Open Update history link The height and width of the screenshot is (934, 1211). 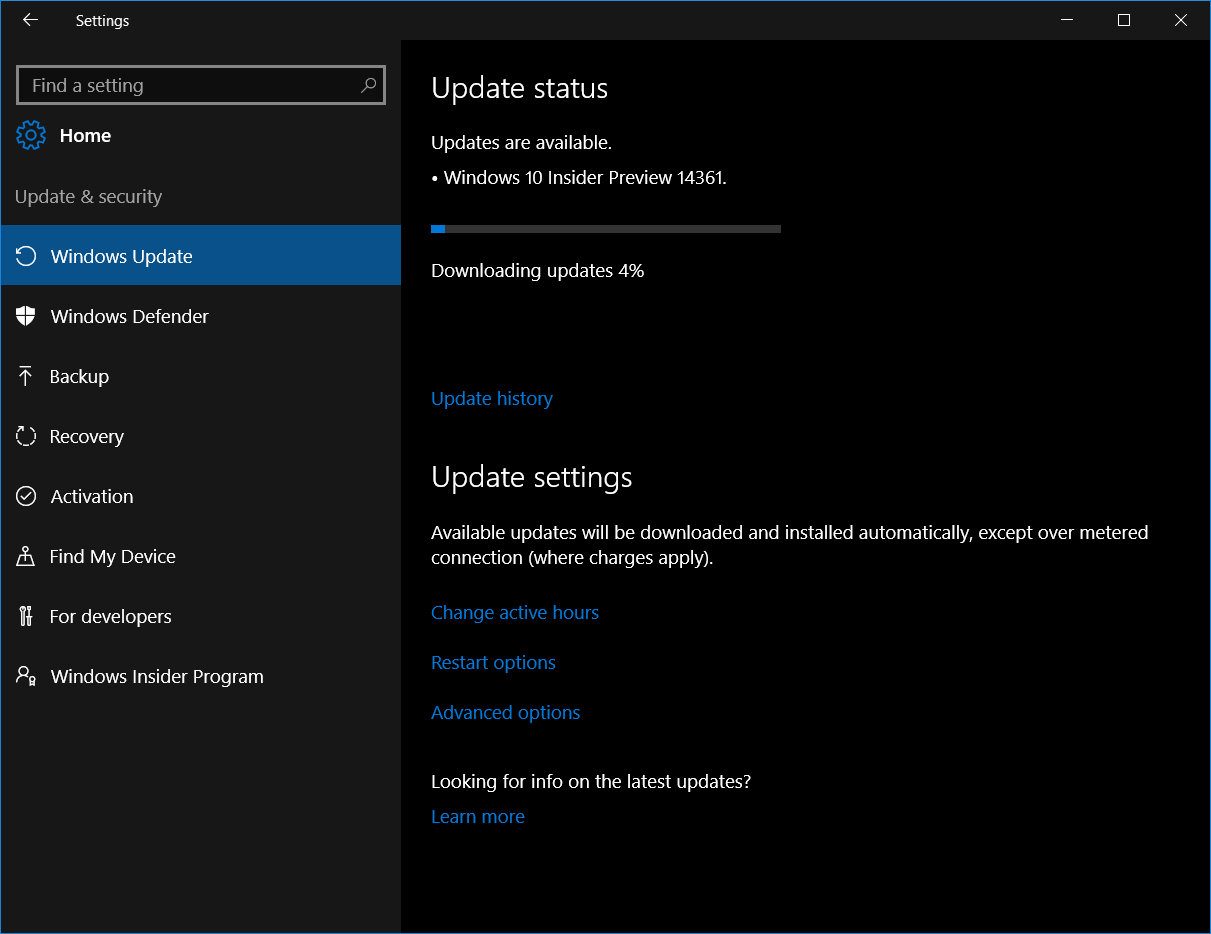pyautogui.click(x=491, y=398)
